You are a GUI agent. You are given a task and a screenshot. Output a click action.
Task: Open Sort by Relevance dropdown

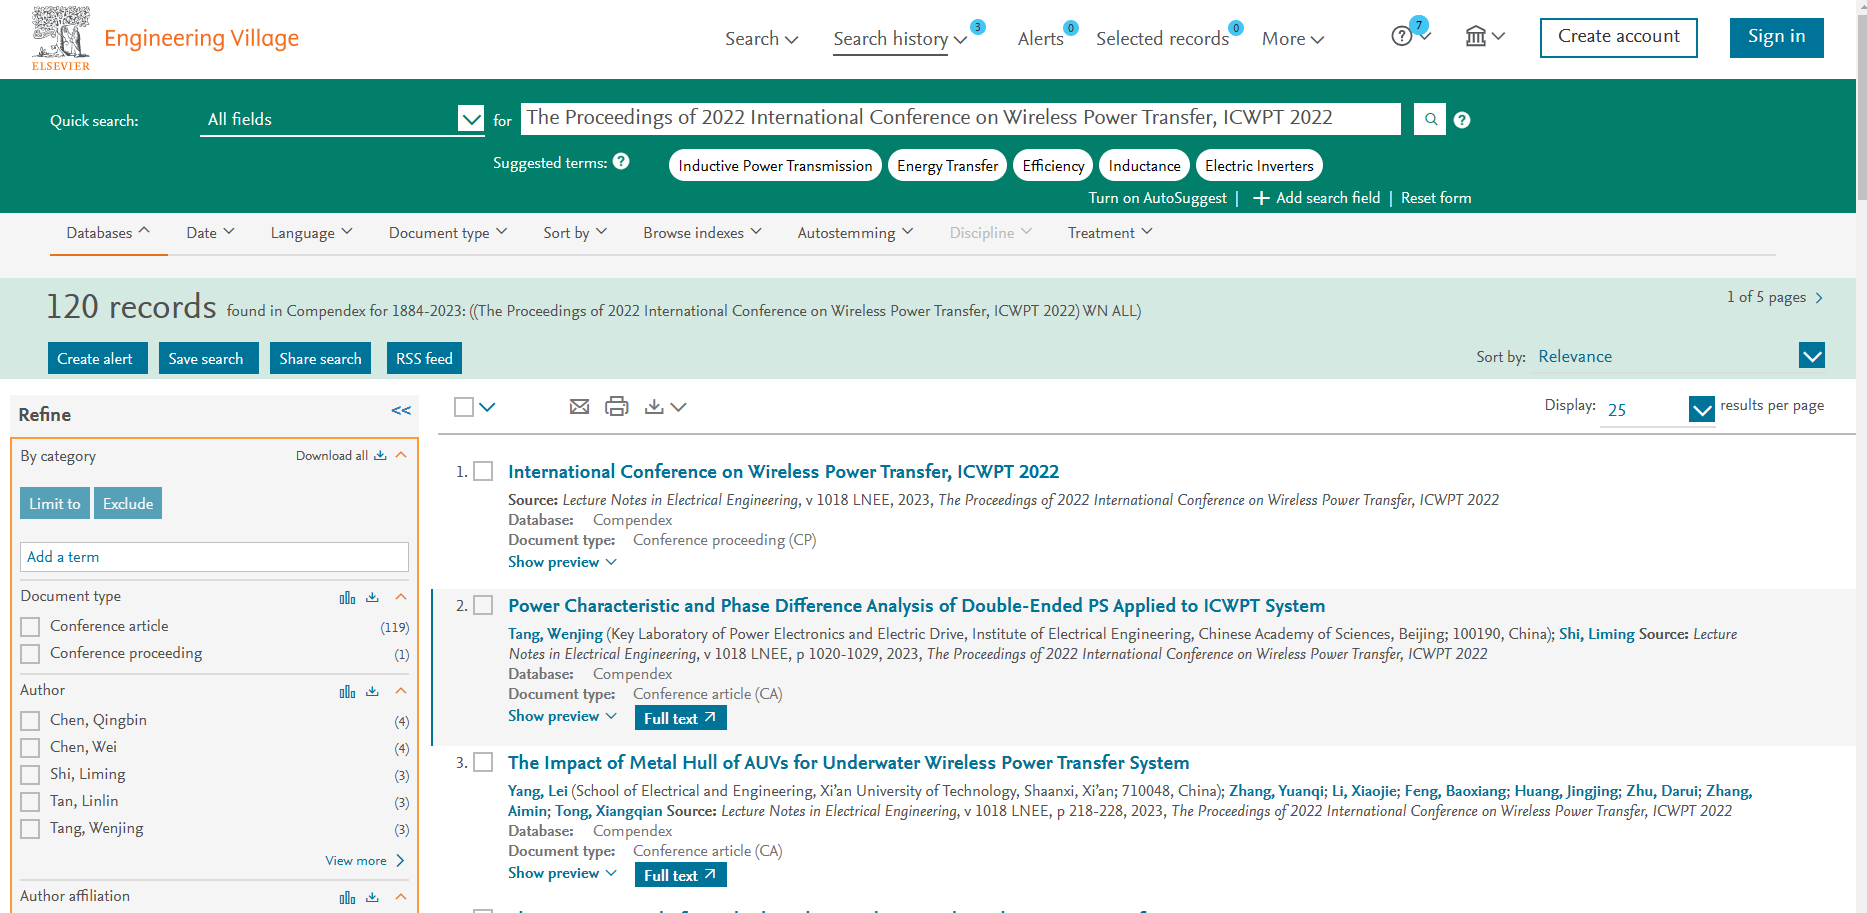pyautogui.click(x=1678, y=356)
